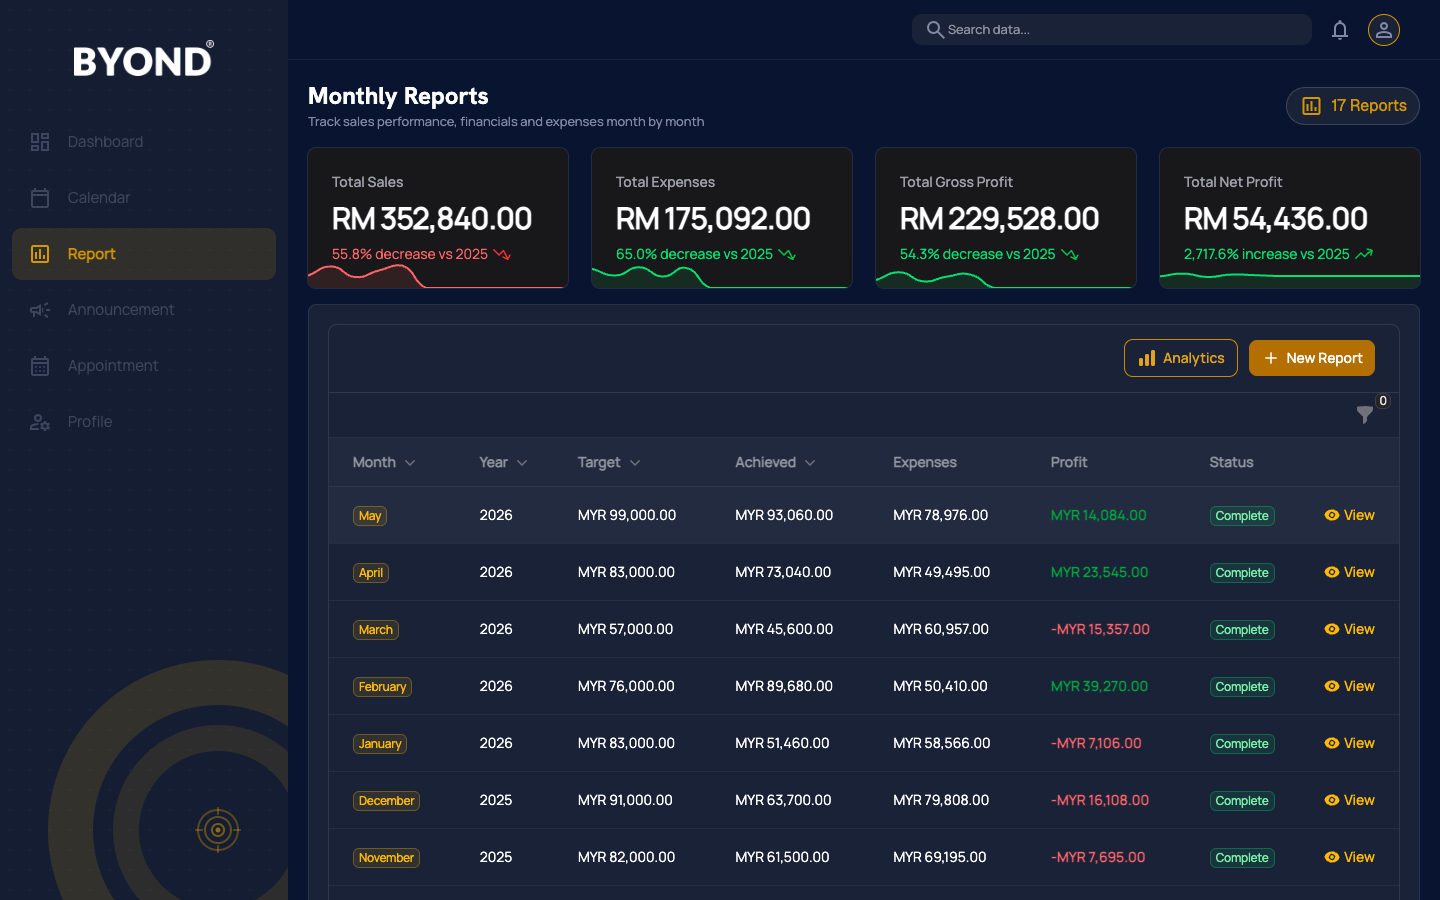The width and height of the screenshot is (1440, 900).
Task: Open the Dashboard grid icon
Action: coord(40,142)
